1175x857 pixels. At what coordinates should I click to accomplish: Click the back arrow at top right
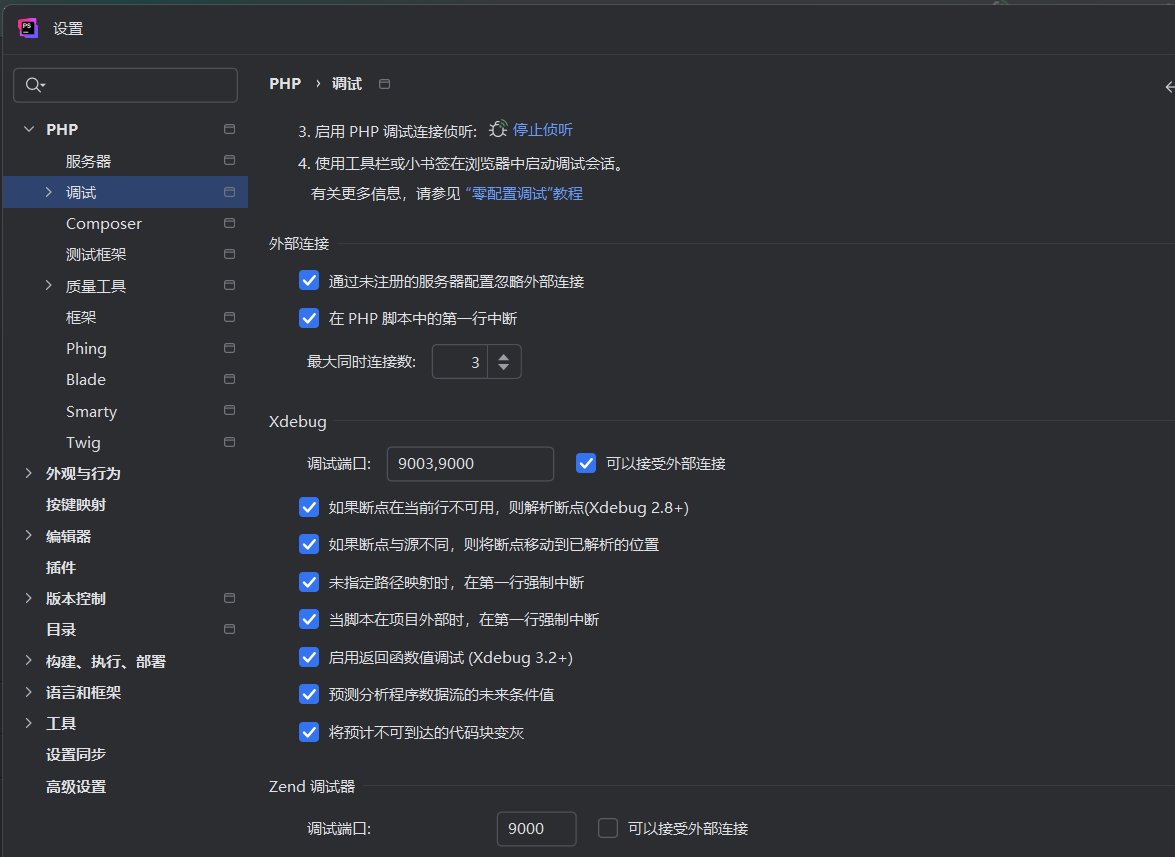coord(1169,87)
